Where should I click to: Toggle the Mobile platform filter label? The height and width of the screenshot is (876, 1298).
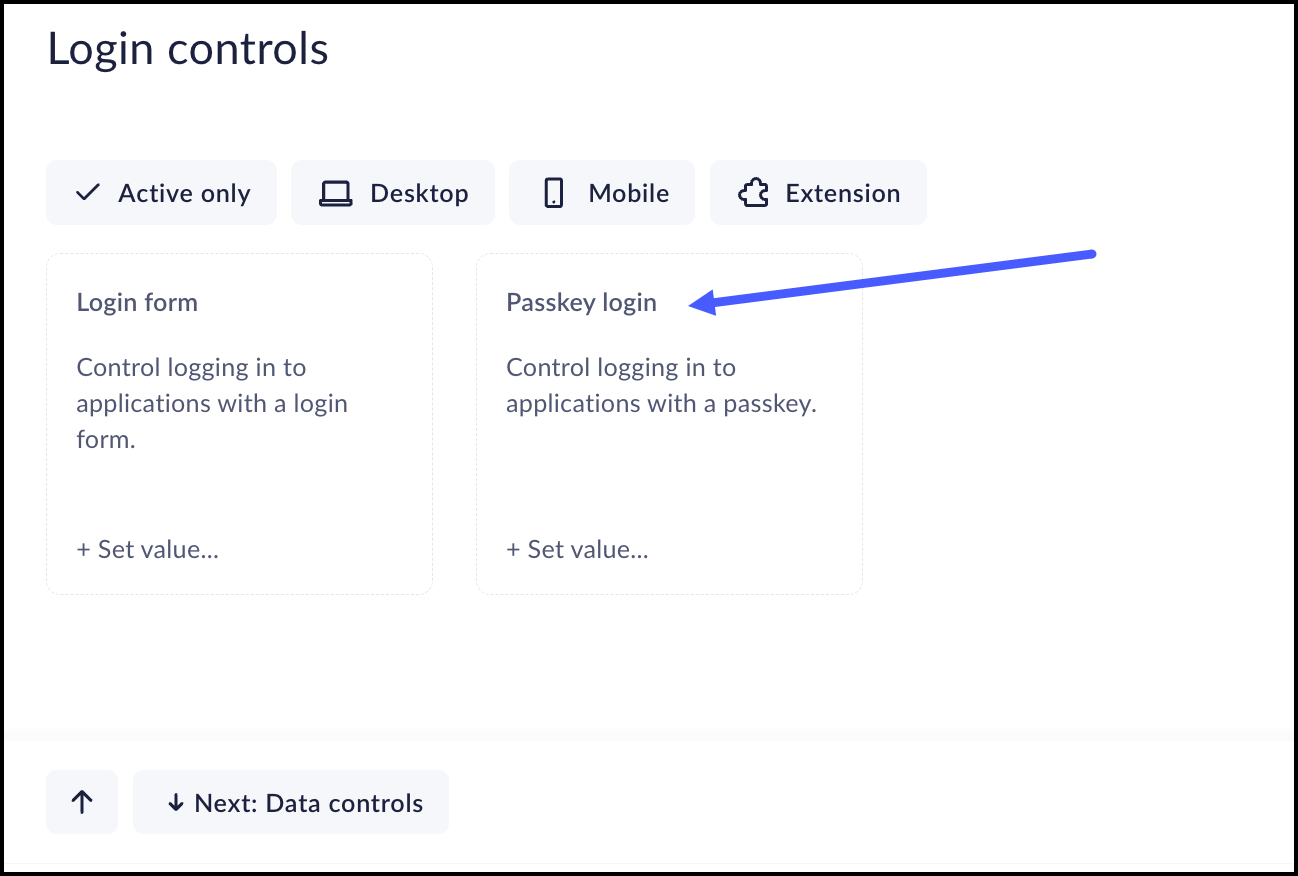(628, 193)
